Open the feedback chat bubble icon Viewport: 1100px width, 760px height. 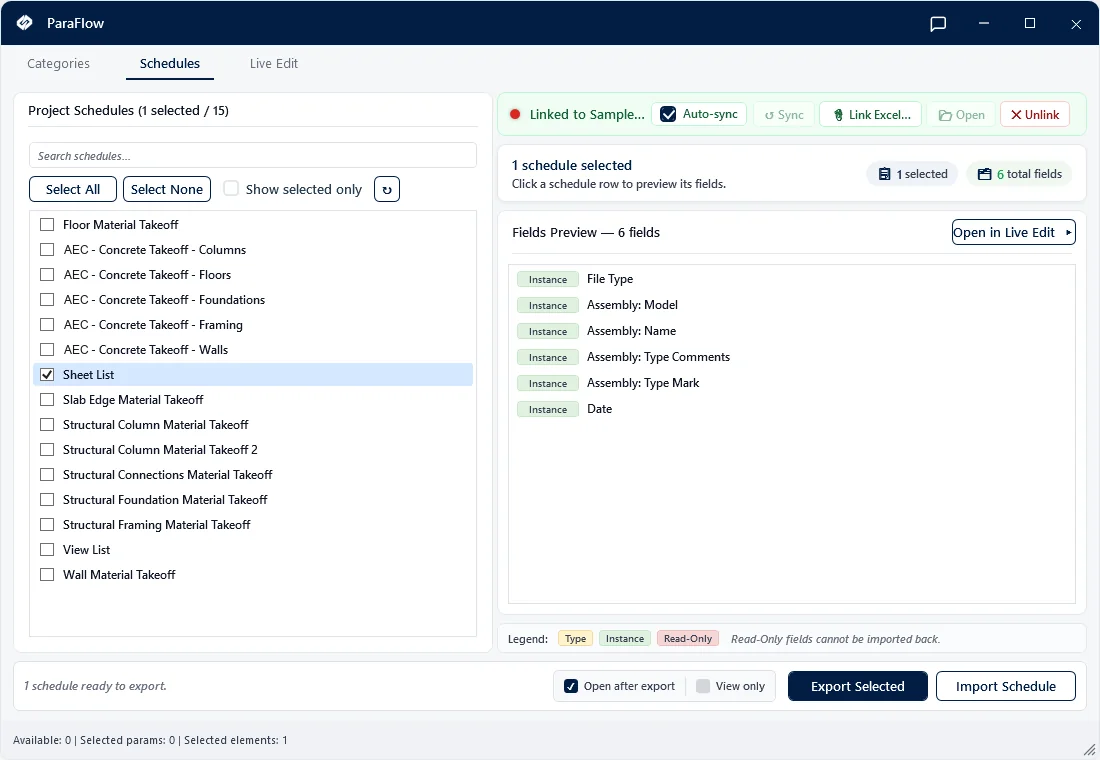(938, 24)
